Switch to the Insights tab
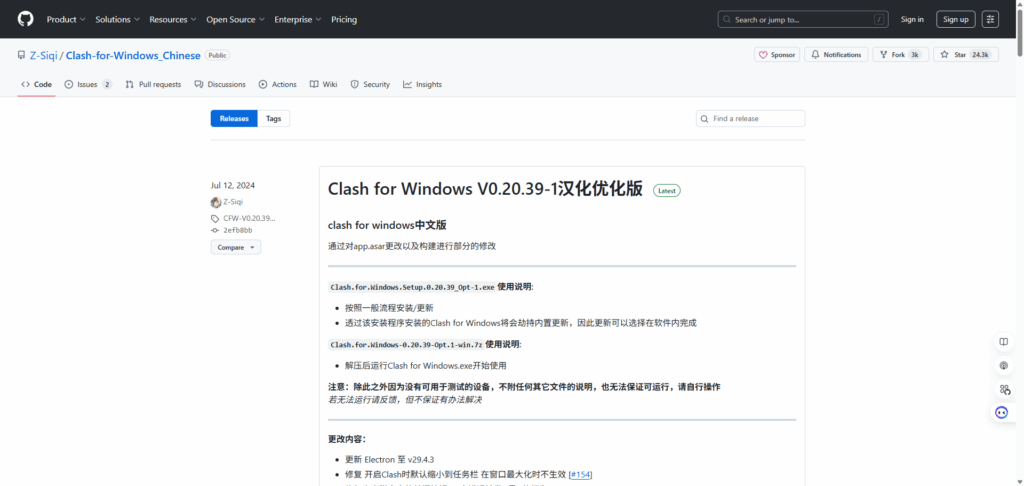1024x486 pixels. pos(423,84)
